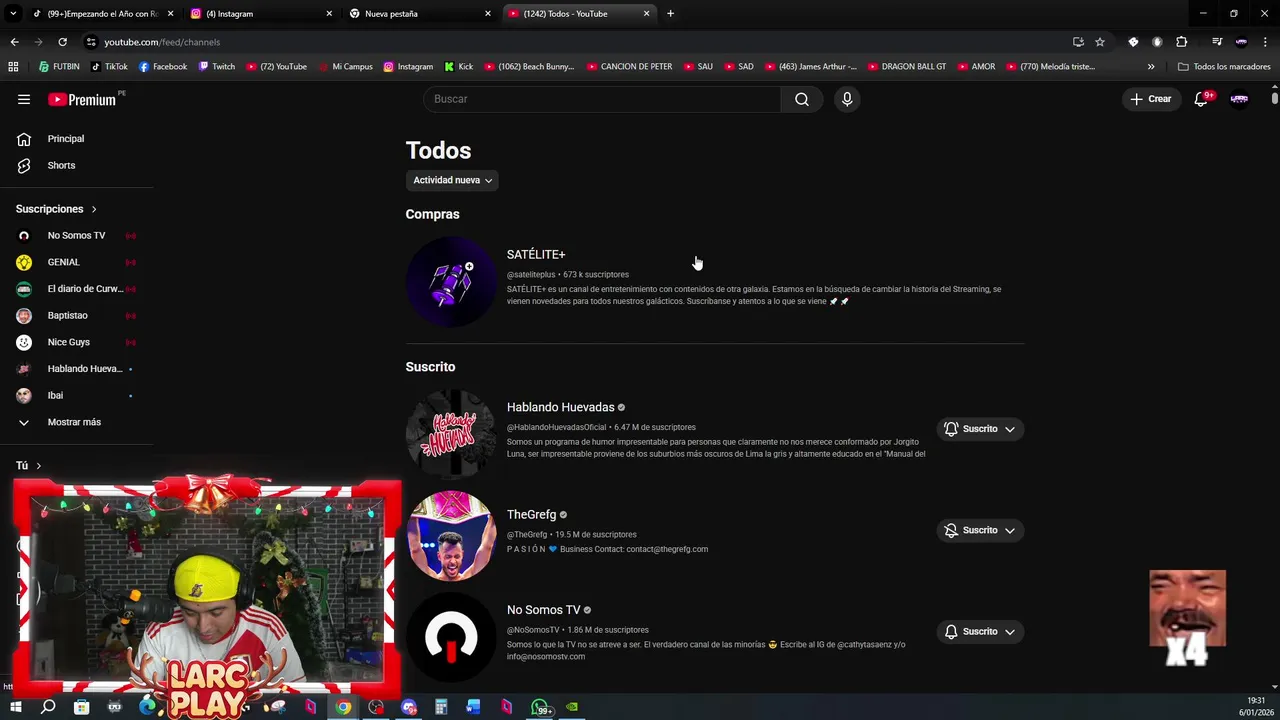Click the SATÉLITE+ channel avatar
Viewport: 1280px width, 720px height.
pyautogui.click(x=451, y=282)
